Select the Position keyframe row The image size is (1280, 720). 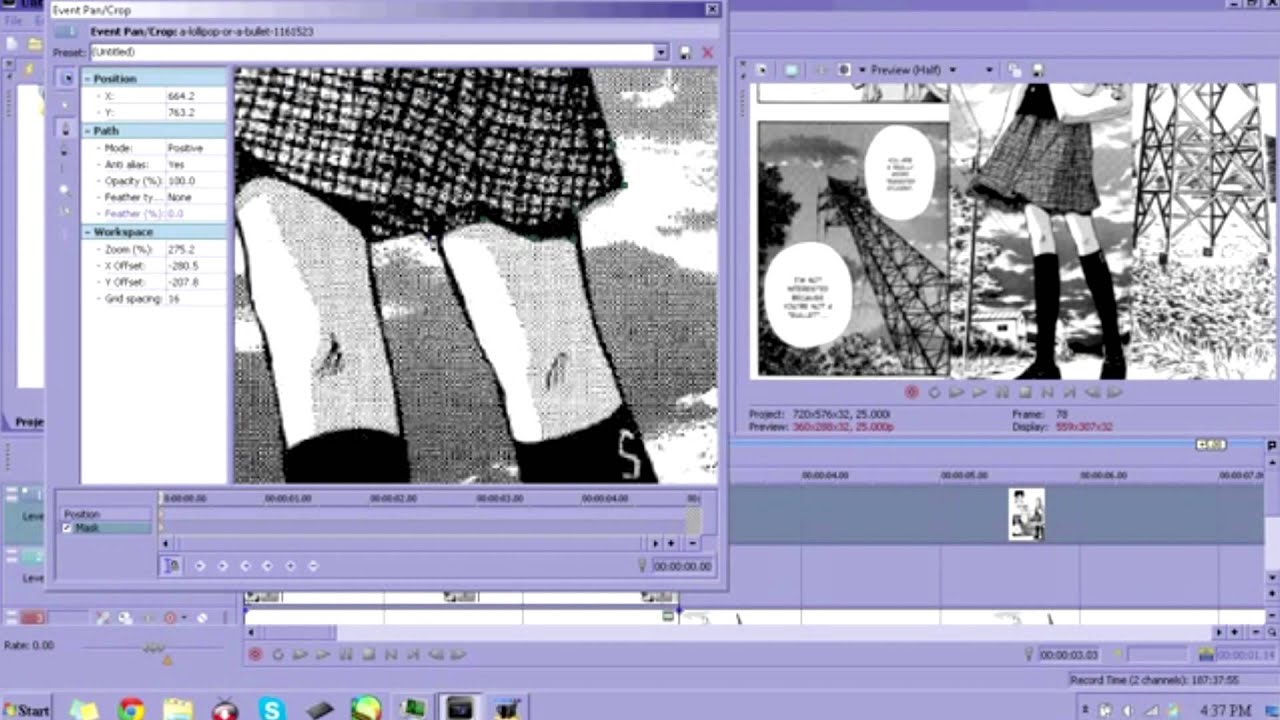[107, 514]
